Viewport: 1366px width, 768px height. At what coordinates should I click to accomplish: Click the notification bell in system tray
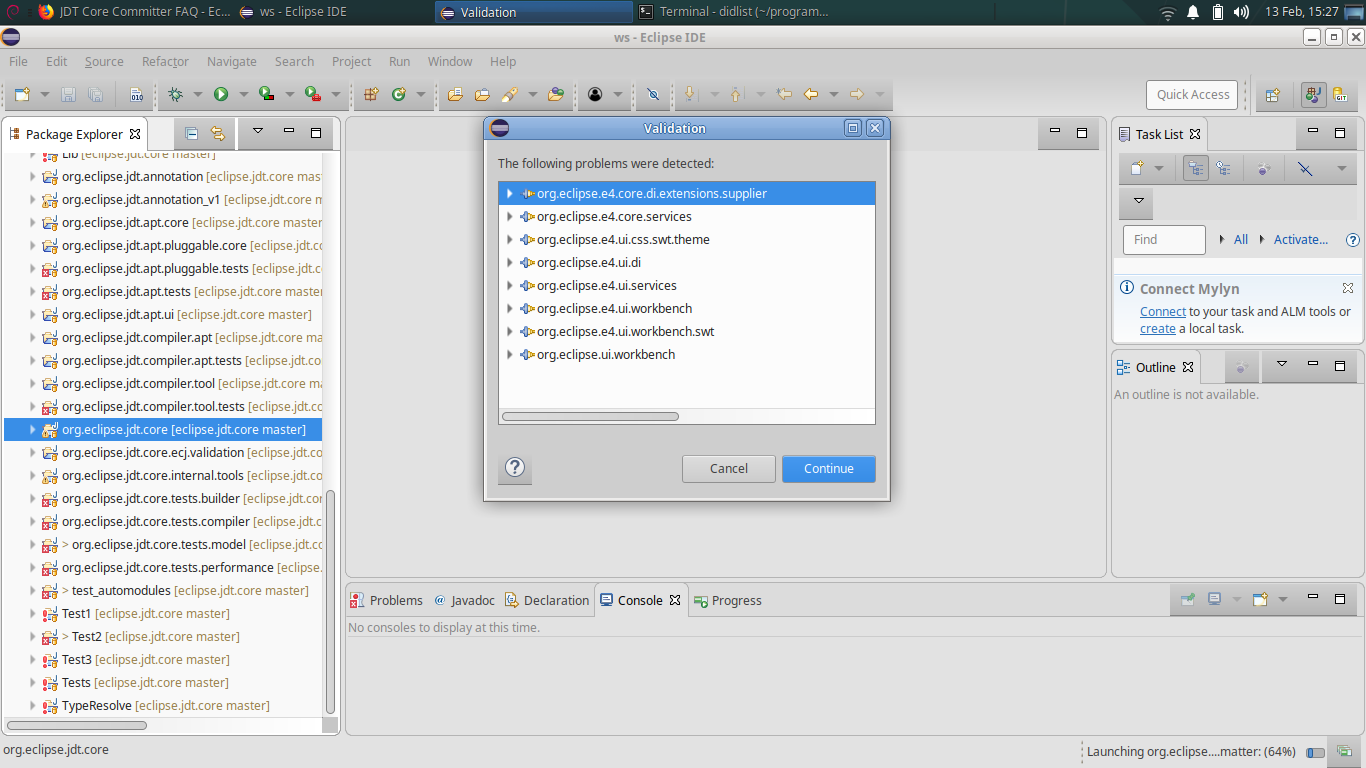point(1193,12)
